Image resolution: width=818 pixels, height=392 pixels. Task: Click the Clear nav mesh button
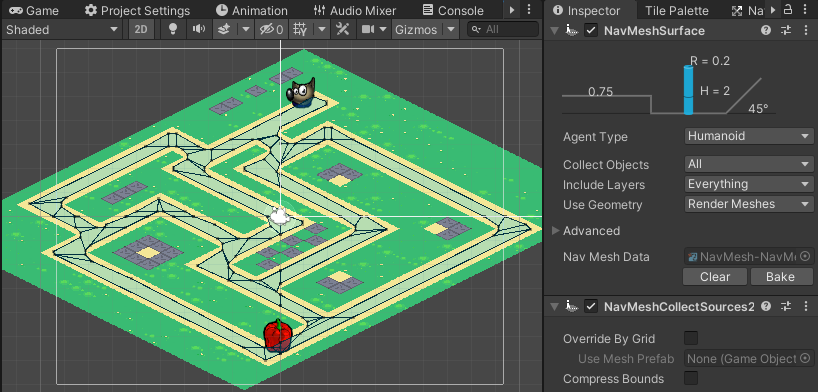pyautogui.click(x=715, y=277)
